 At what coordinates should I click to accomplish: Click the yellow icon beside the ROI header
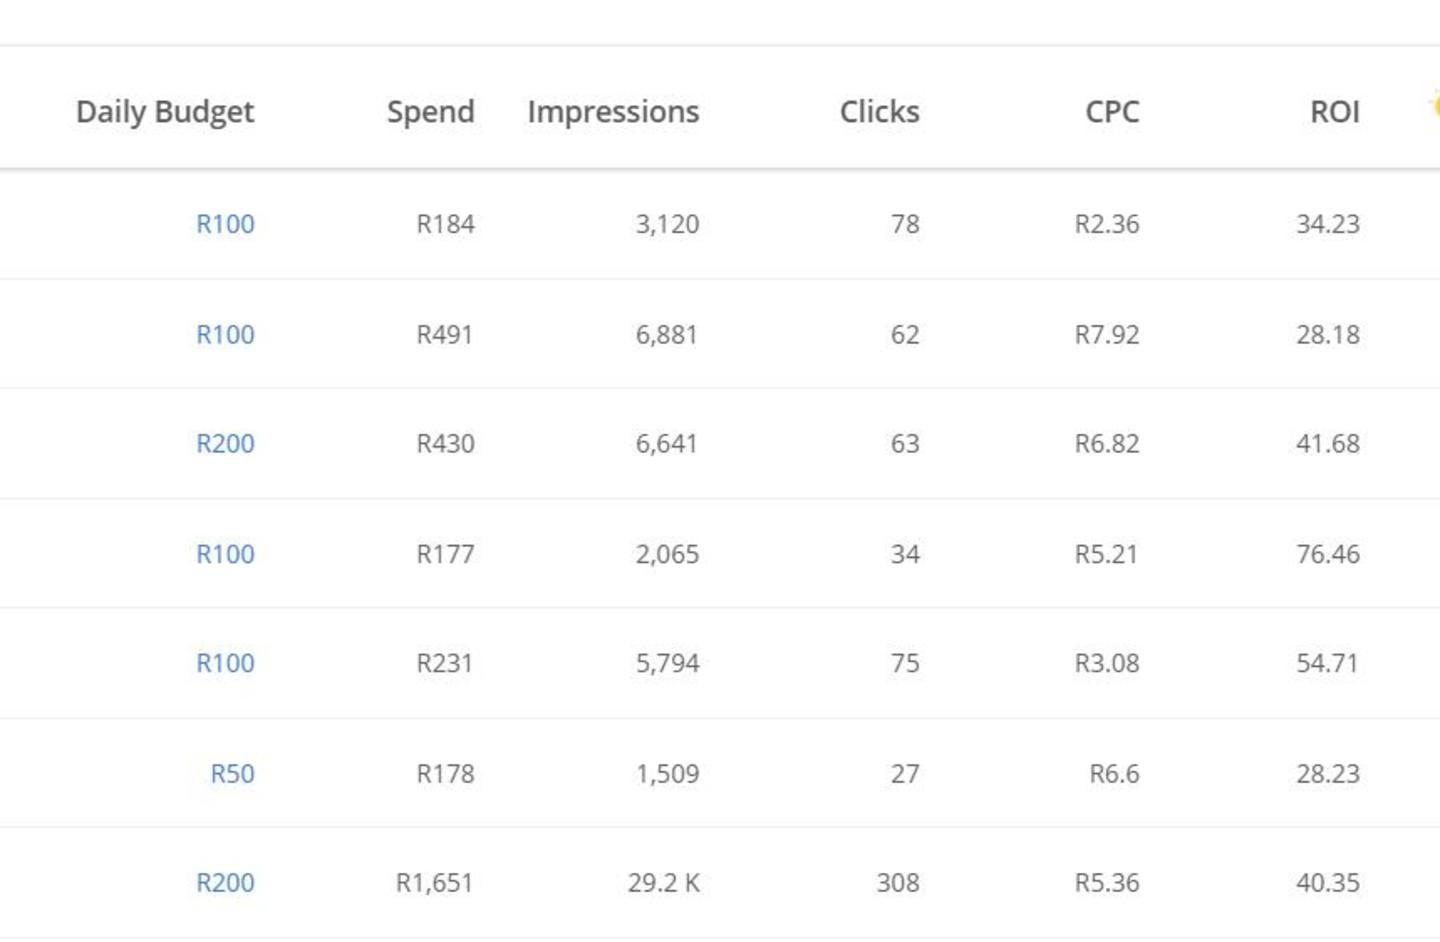(x=1435, y=104)
